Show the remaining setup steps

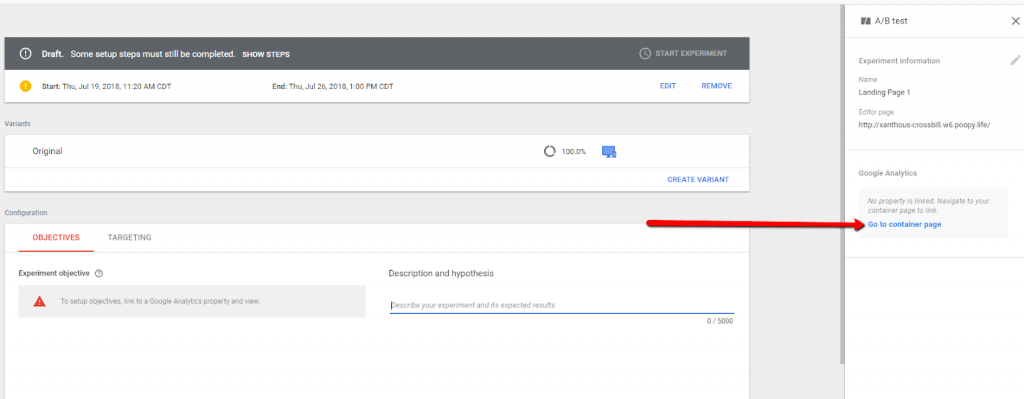coord(266,54)
